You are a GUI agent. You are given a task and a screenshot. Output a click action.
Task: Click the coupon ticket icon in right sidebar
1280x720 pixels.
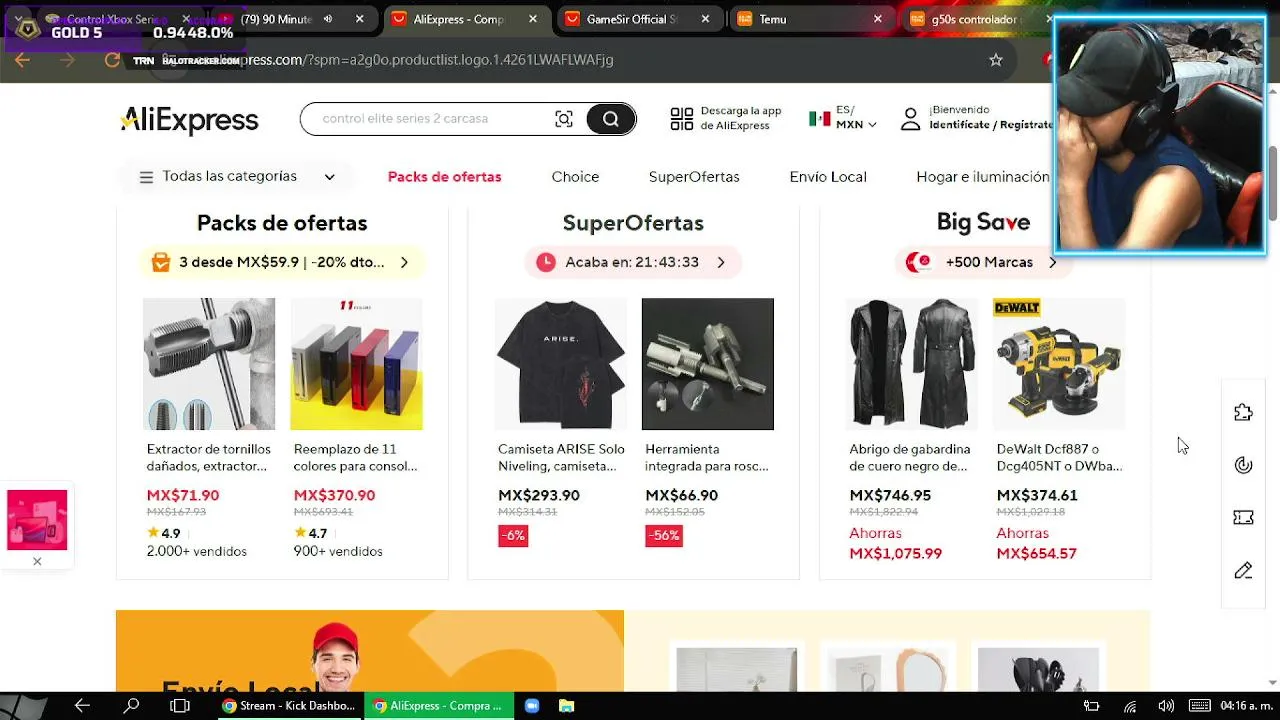pos(1243,518)
